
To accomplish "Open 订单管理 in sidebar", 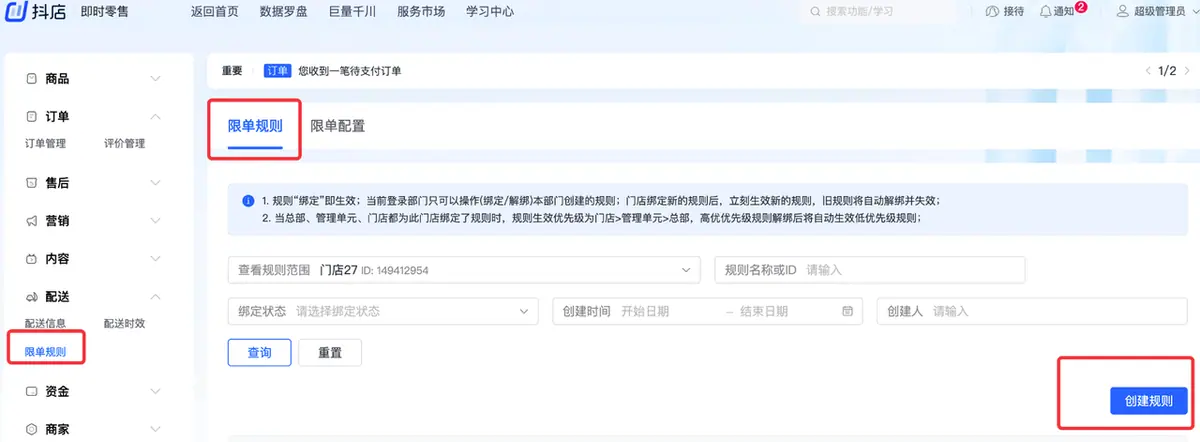I will [45, 144].
